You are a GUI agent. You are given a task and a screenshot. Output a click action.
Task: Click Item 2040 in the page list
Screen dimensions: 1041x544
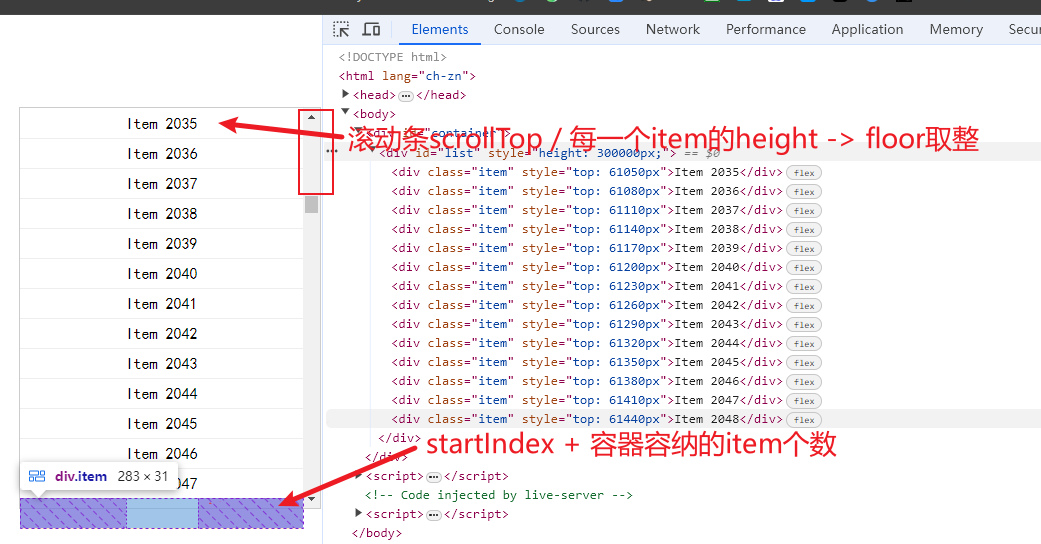162,274
